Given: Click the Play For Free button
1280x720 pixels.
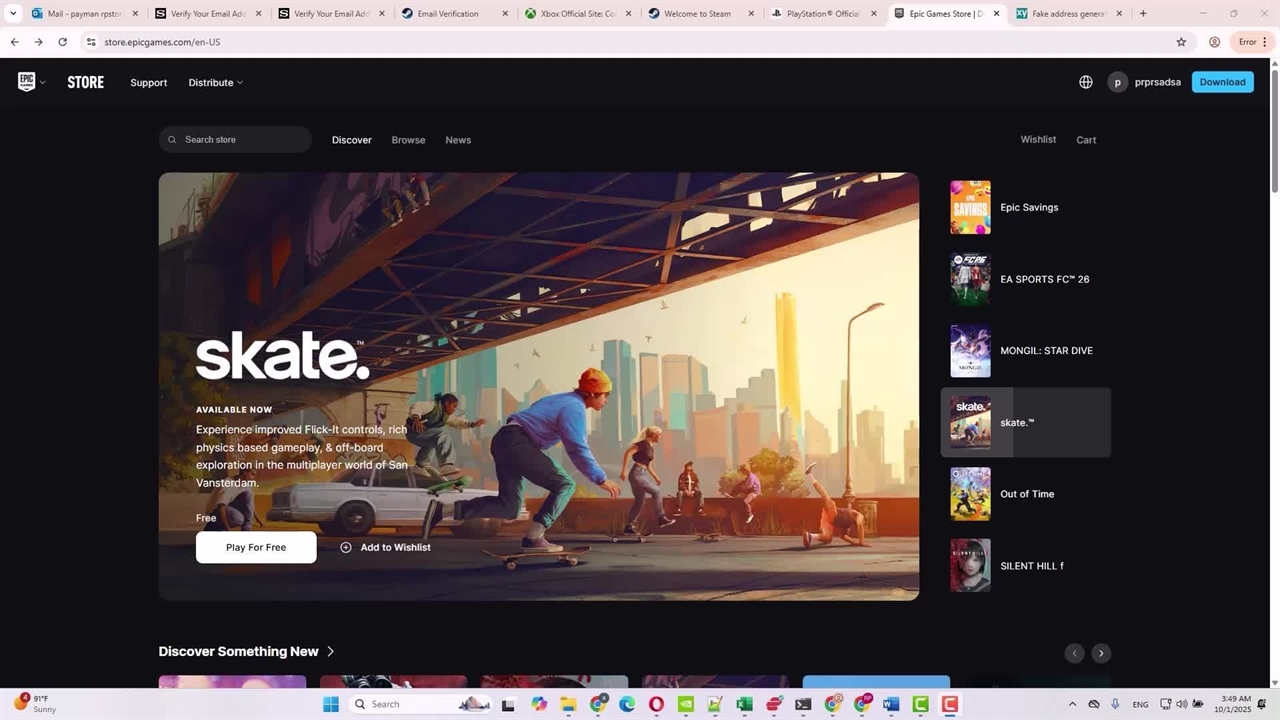Looking at the screenshot, I should (x=256, y=547).
